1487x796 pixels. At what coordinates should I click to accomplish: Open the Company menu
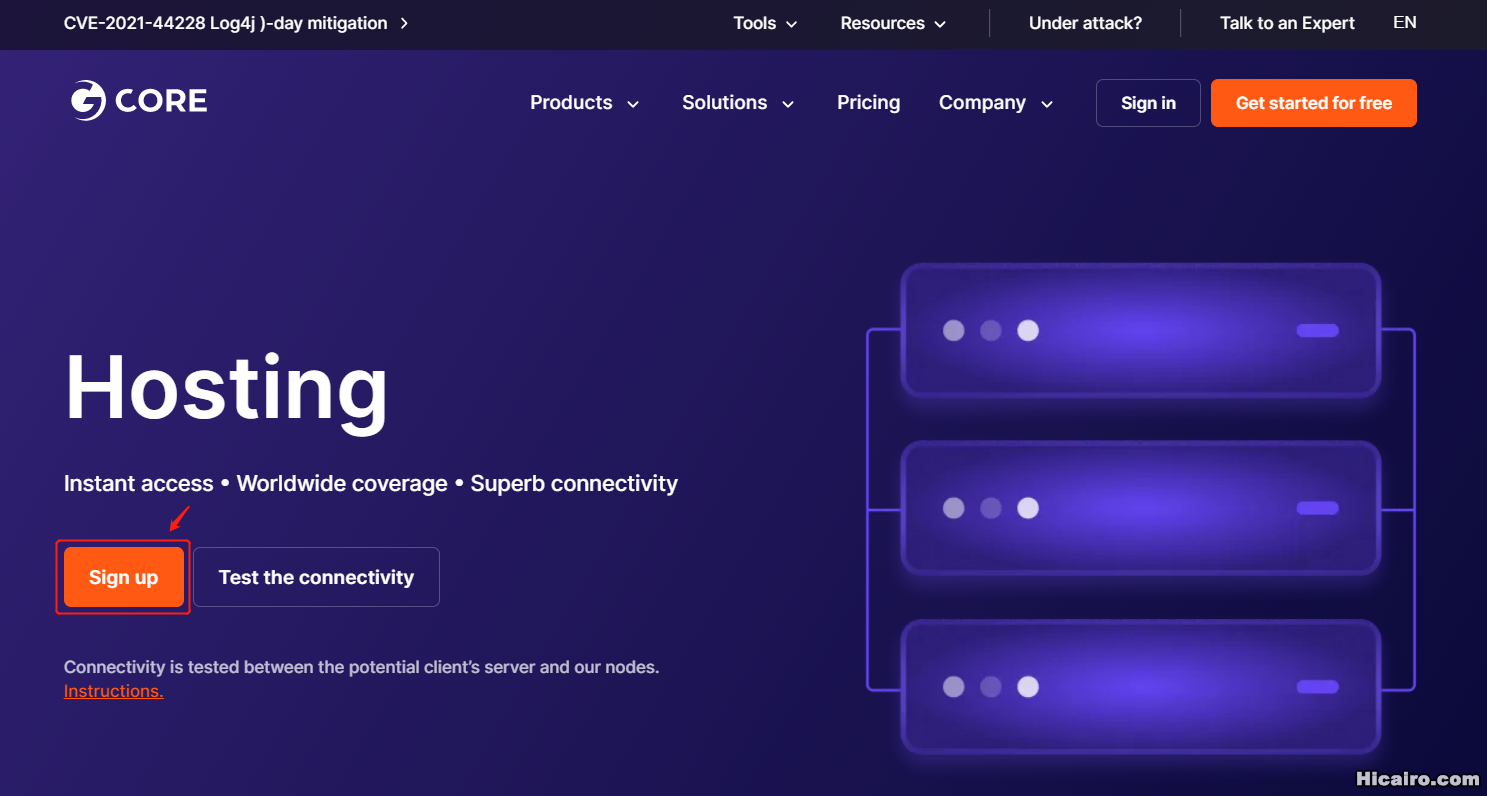click(x=982, y=102)
